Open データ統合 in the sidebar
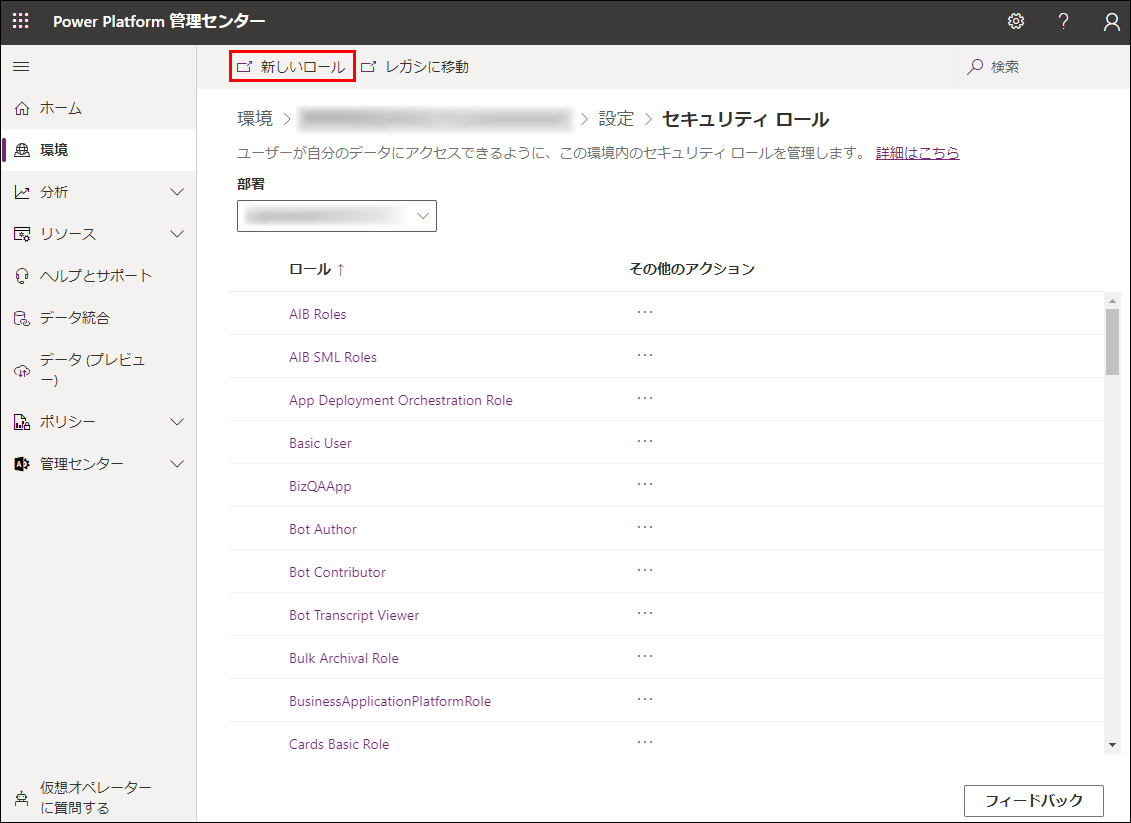 coord(99,318)
